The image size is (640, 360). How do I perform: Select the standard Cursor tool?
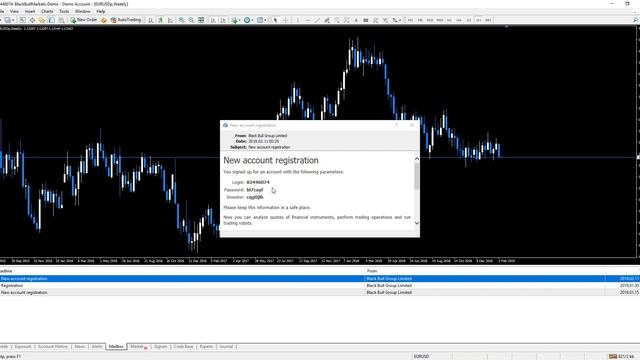275,20
